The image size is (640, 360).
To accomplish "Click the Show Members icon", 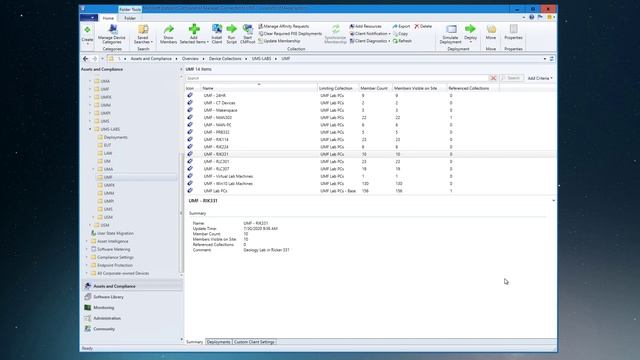I will tap(168, 29).
